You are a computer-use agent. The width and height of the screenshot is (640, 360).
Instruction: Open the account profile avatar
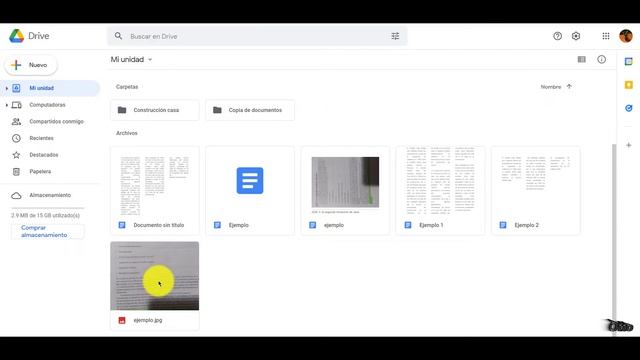point(626,36)
